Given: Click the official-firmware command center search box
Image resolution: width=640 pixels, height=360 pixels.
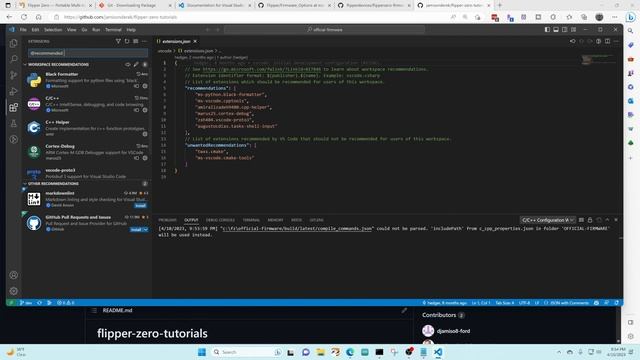Looking at the screenshot, I should [324, 30].
